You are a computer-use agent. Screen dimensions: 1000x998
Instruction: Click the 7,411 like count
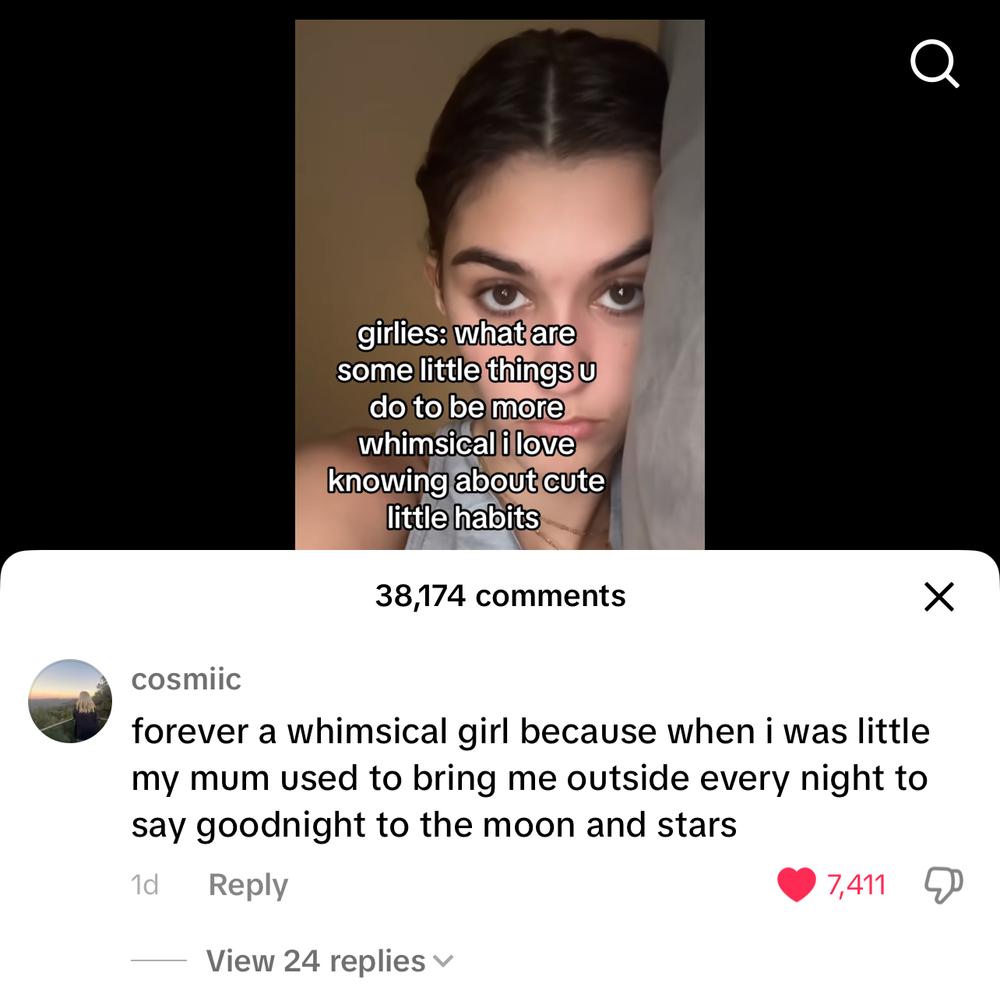856,885
